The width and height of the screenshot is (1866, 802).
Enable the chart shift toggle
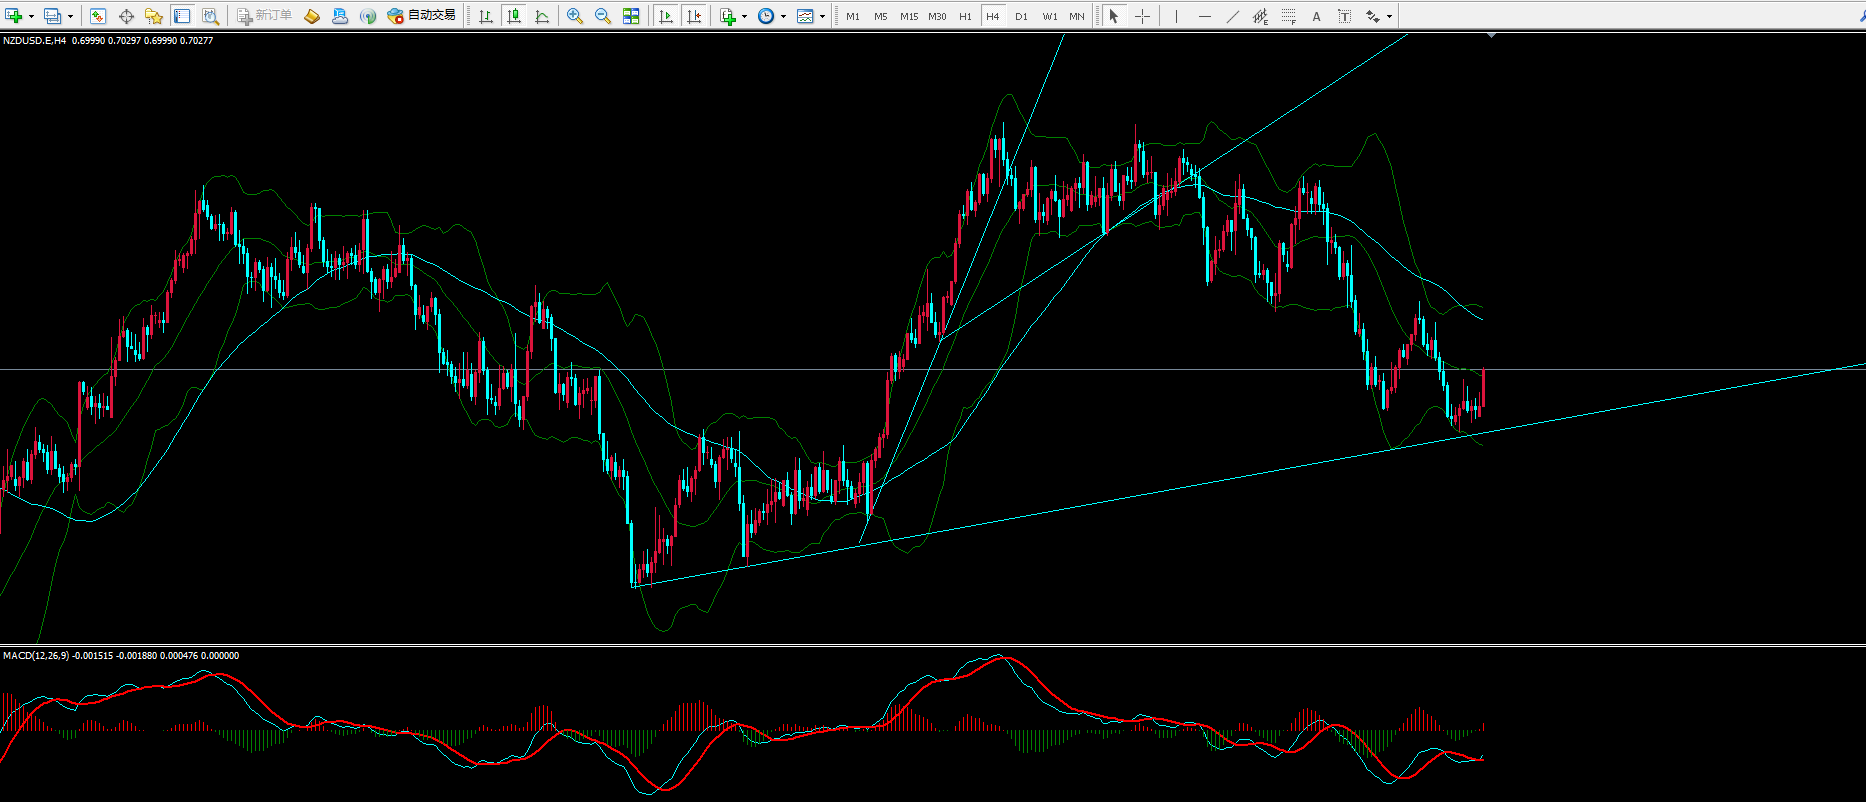point(694,16)
